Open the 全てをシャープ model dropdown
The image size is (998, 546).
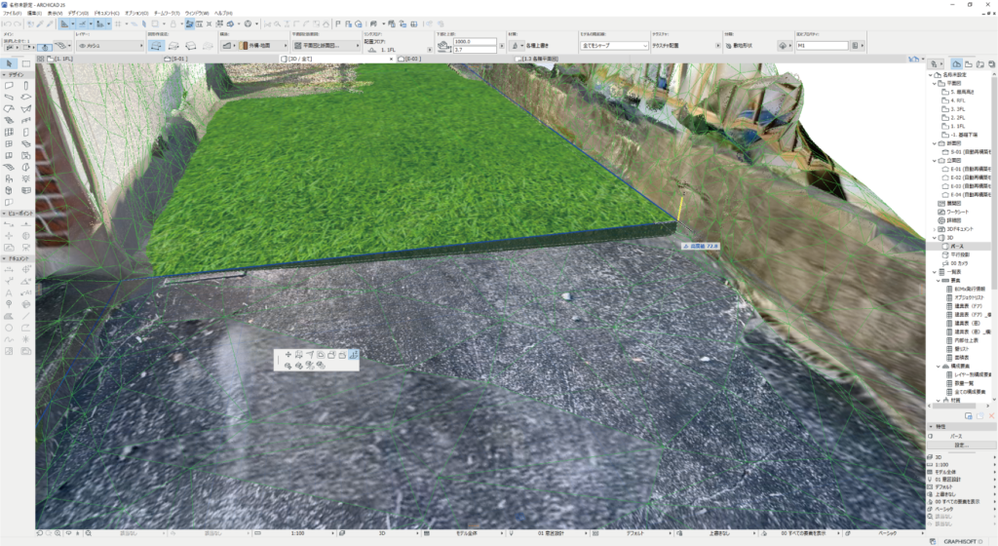point(614,46)
